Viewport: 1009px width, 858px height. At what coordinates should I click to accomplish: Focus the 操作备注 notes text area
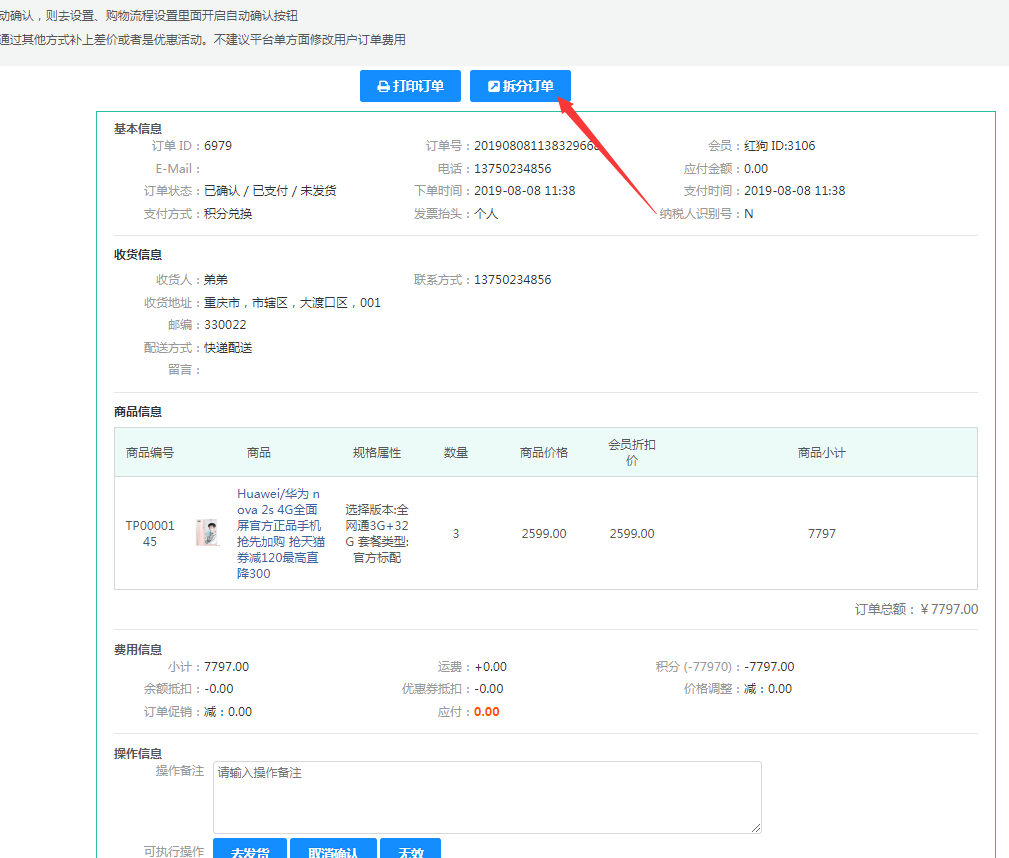[x=487, y=797]
